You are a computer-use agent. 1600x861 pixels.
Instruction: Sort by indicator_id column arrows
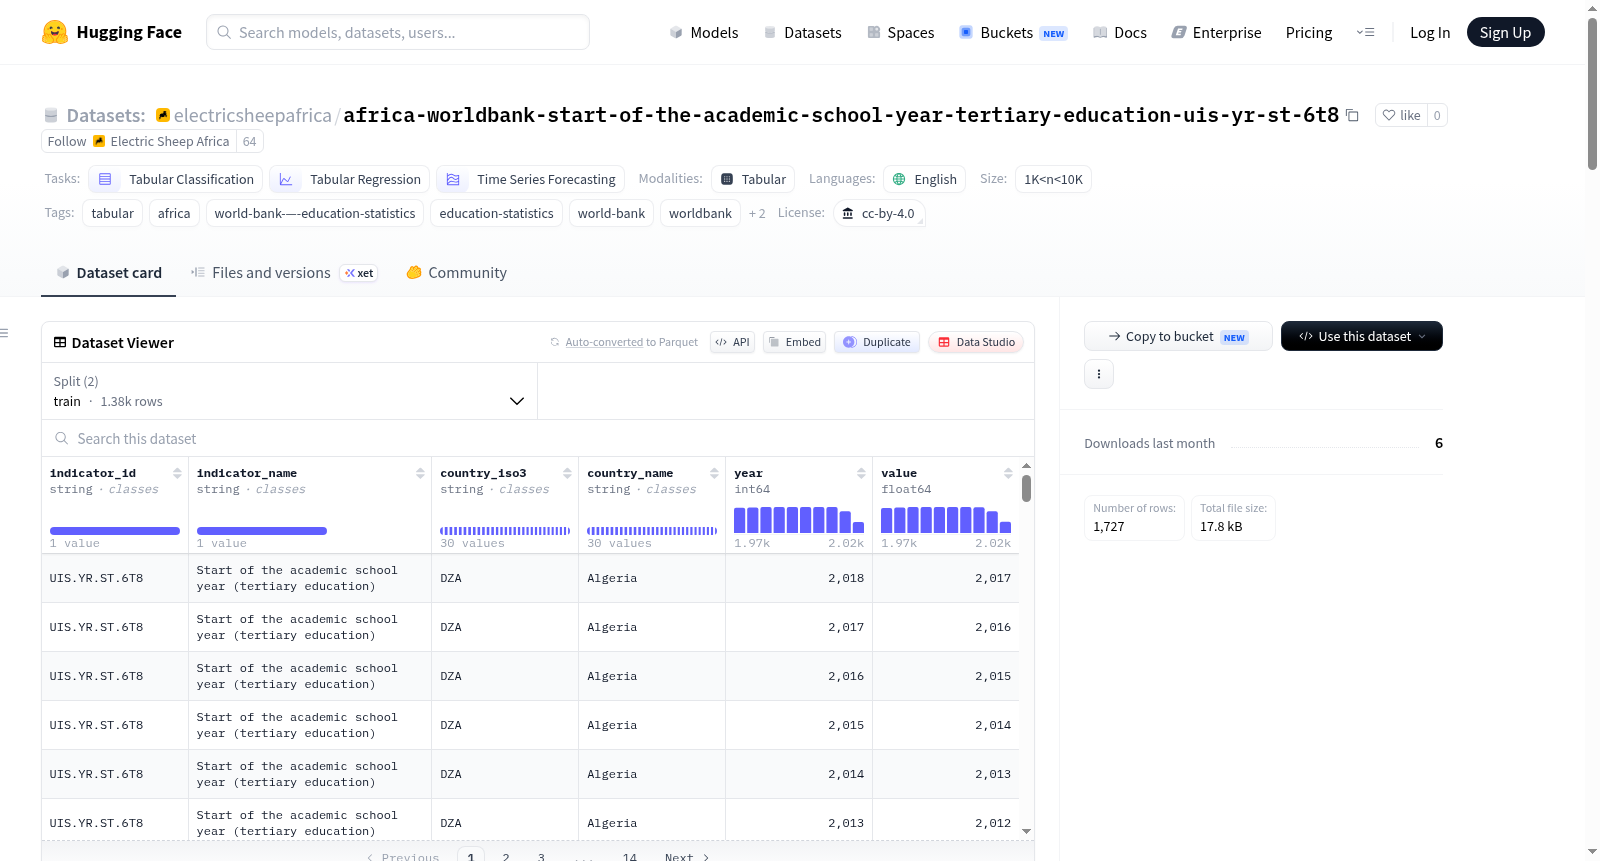[177, 473]
